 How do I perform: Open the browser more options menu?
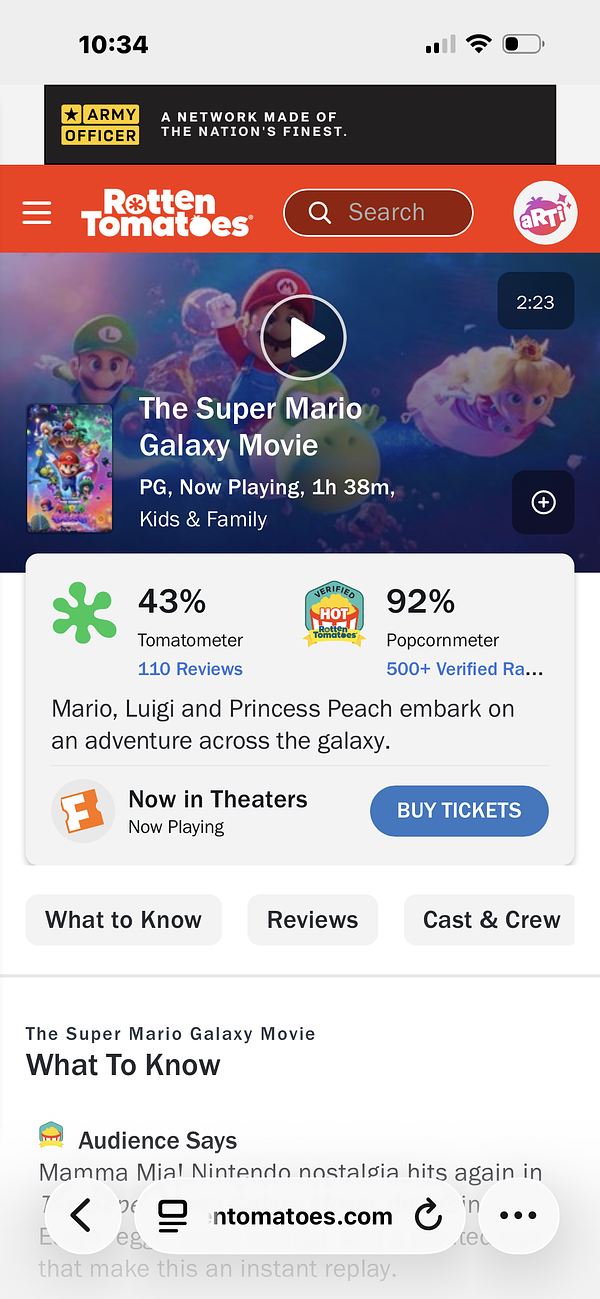[x=518, y=1216]
